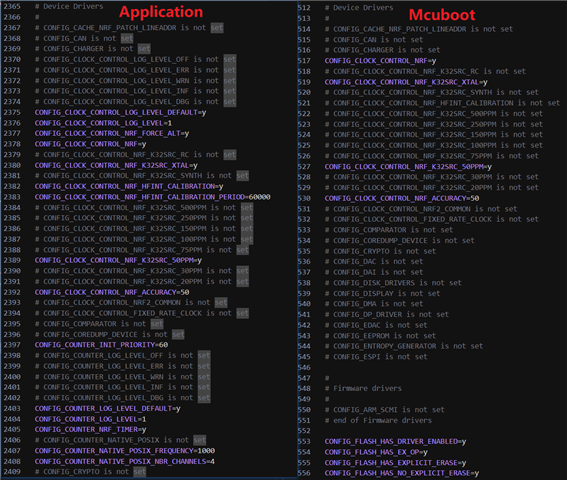
Task: Click CONFIG_COUNTER_LOG_LEVEL_OFF comment line
Action: (x=123, y=356)
